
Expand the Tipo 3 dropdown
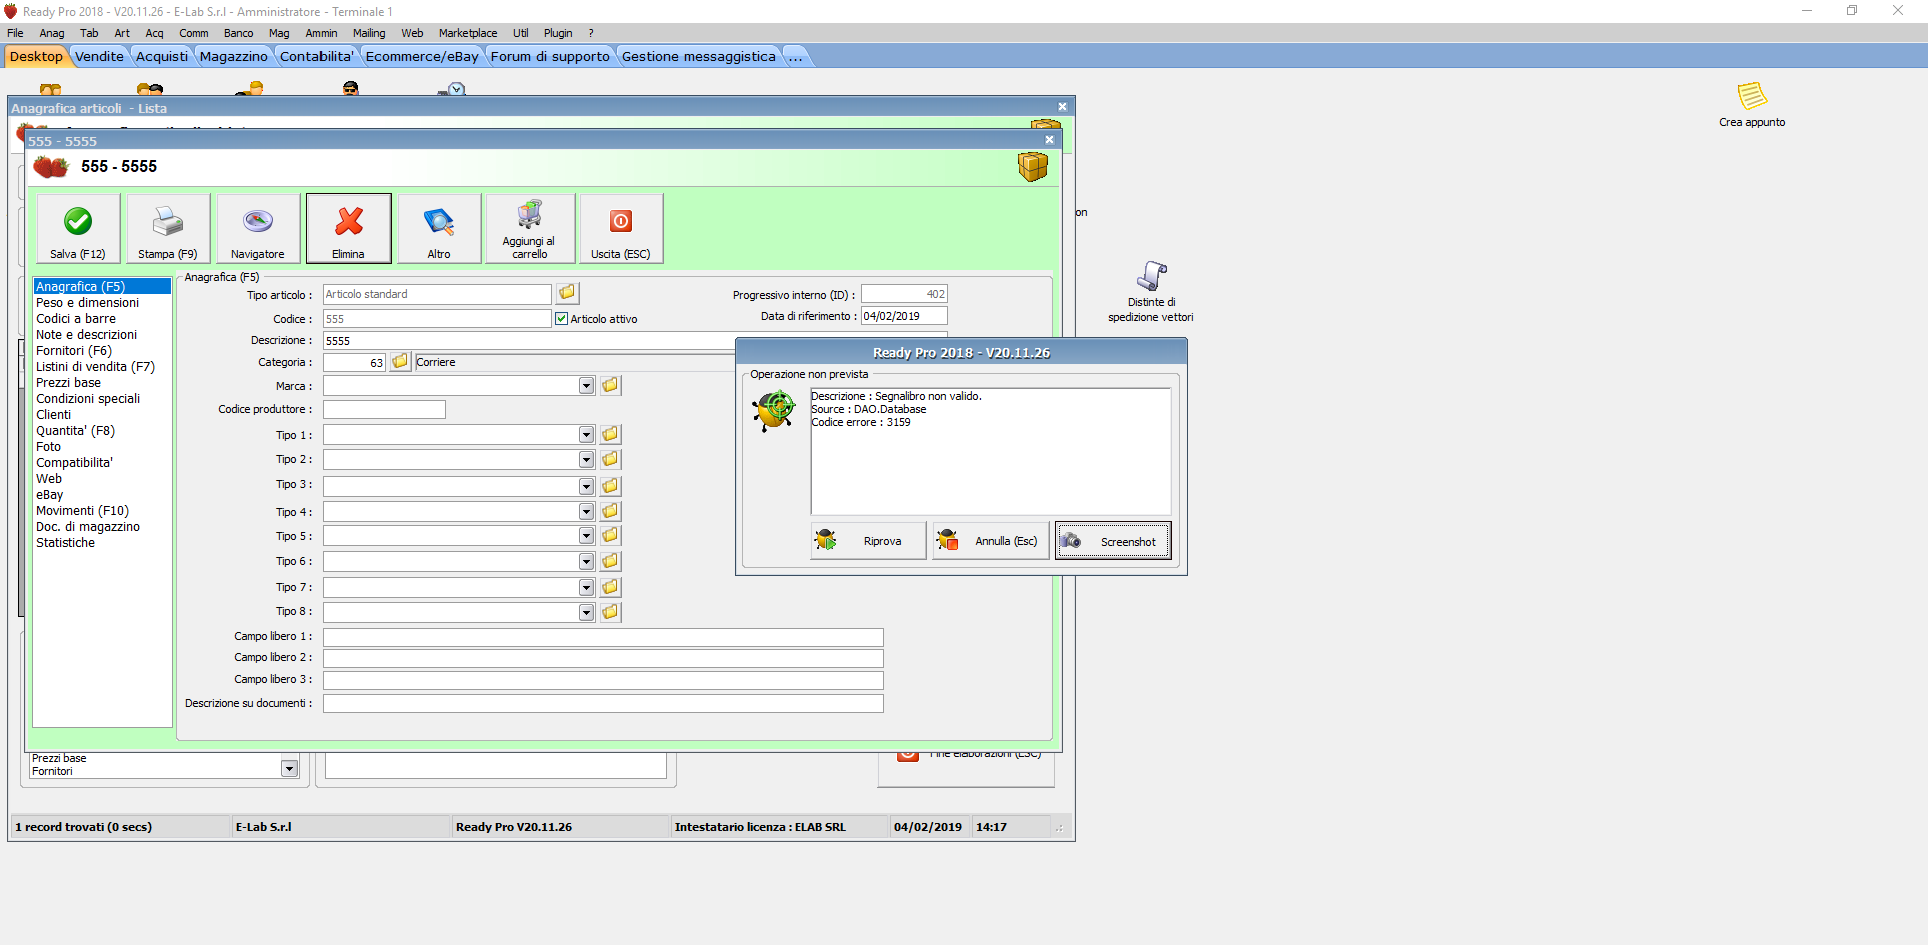coord(586,486)
